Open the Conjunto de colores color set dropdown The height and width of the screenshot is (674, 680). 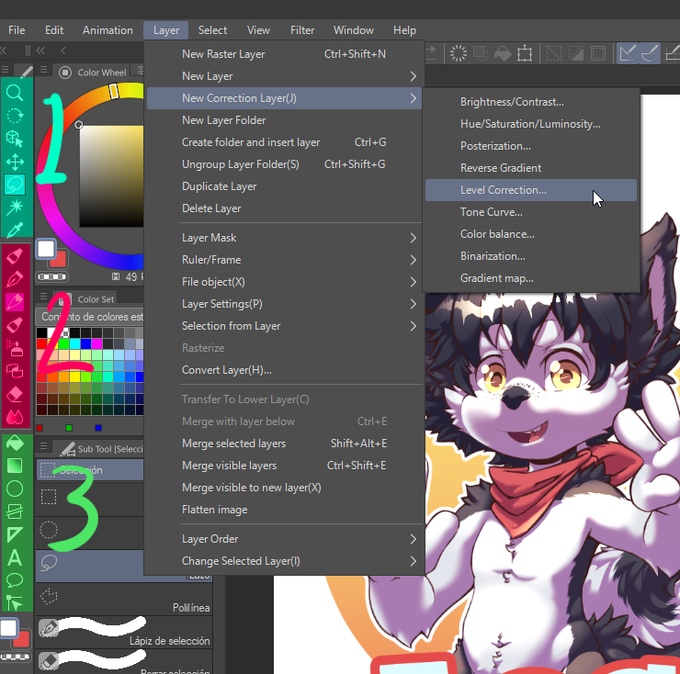tap(89, 317)
